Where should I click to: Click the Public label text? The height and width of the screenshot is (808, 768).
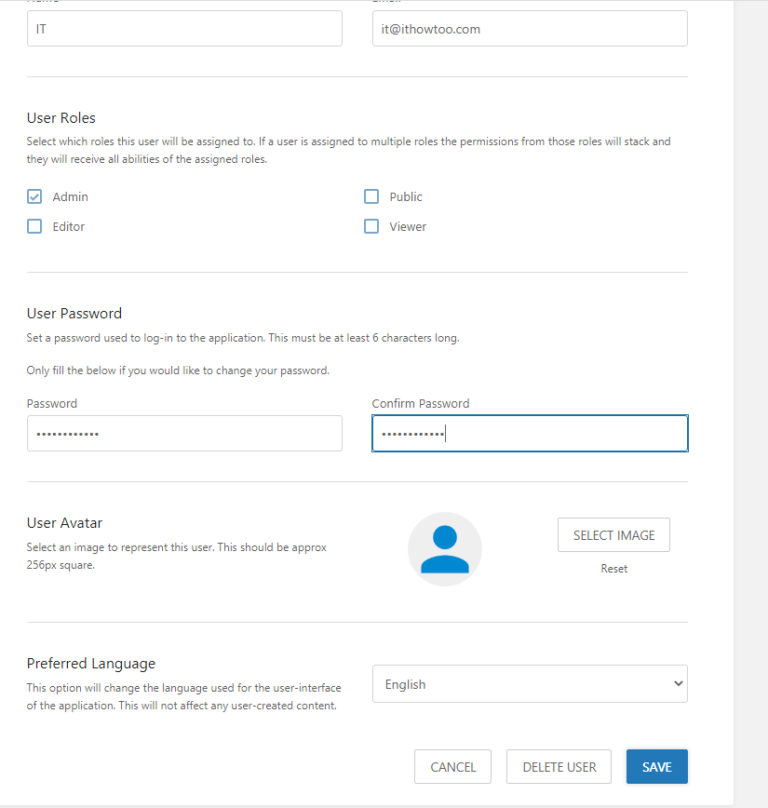coord(406,197)
